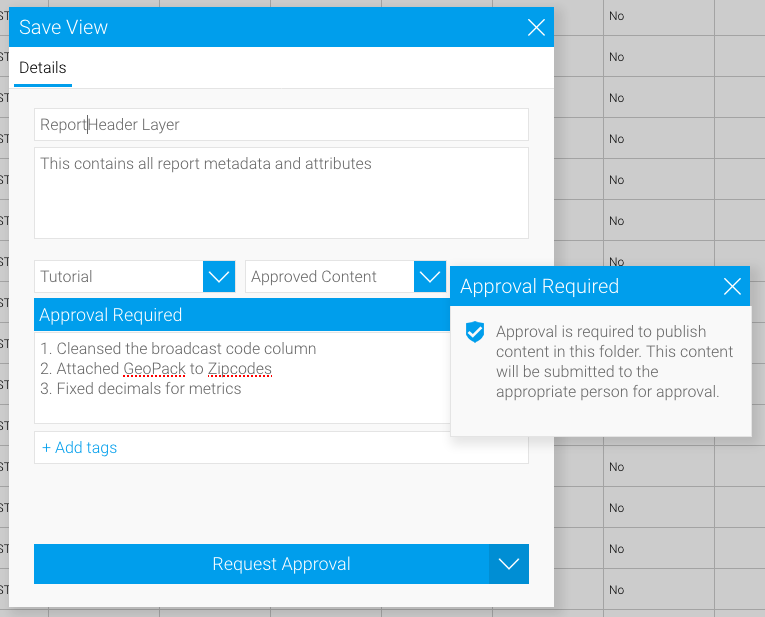Click the view description text area
Image resolution: width=765 pixels, height=617 pixels.
click(281, 193)
